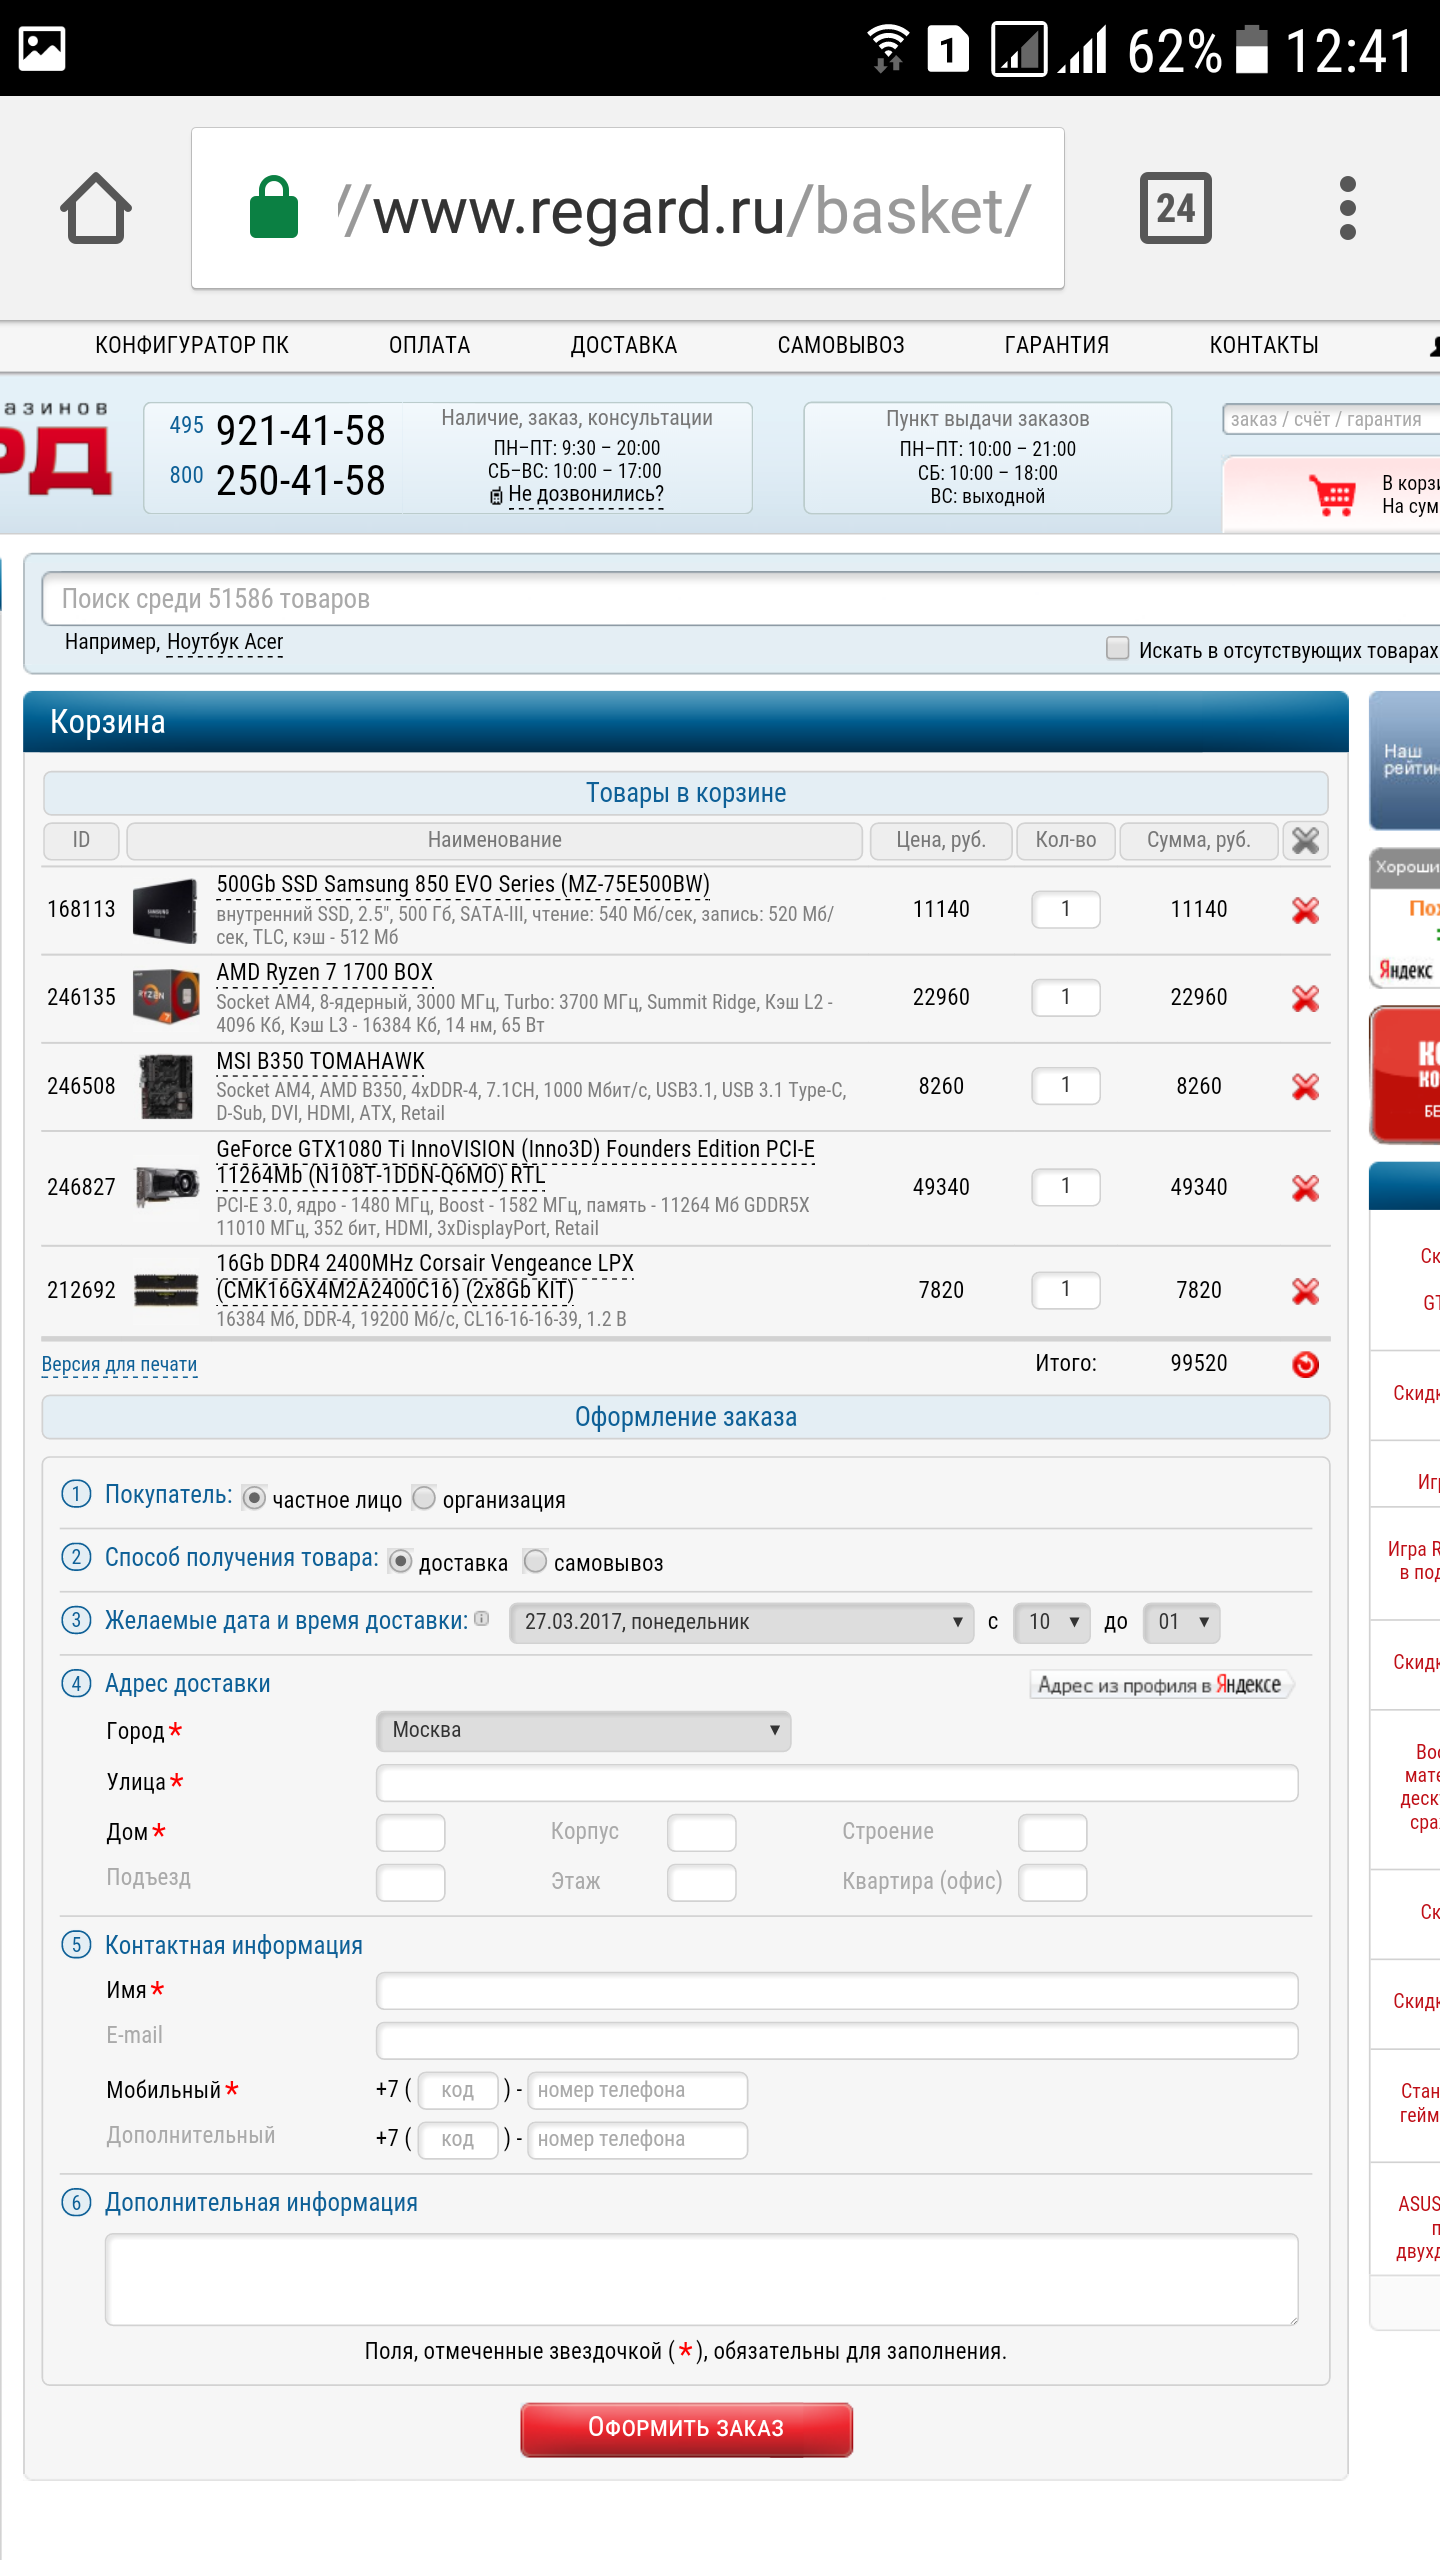Edit quantity field for Samsung SSD row
1440x2560 pixels.
(1066, 909)
